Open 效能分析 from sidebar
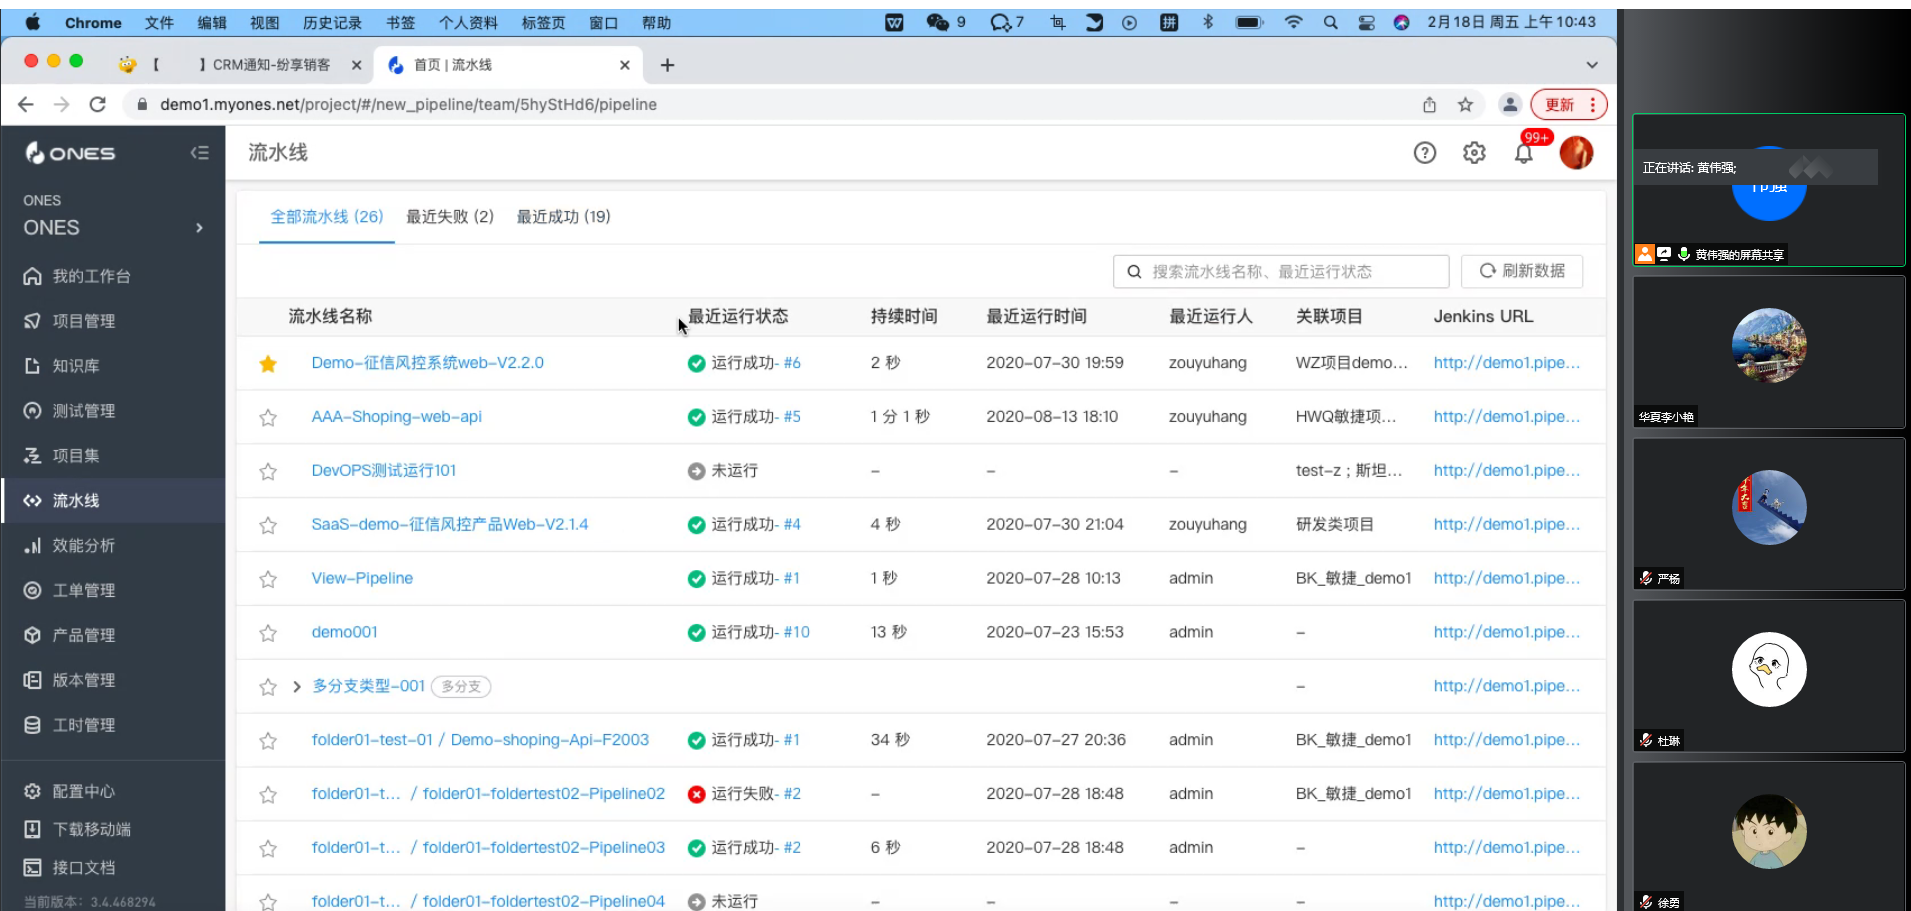 point(83,546)
